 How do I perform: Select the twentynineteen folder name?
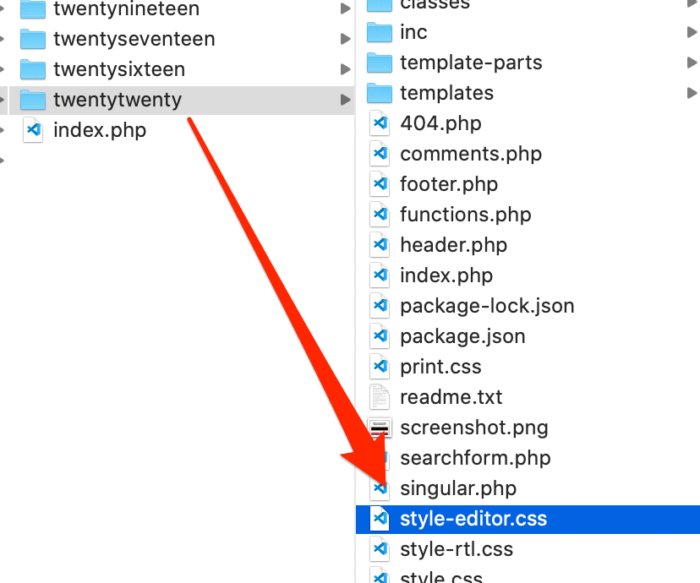click(126, 10)
